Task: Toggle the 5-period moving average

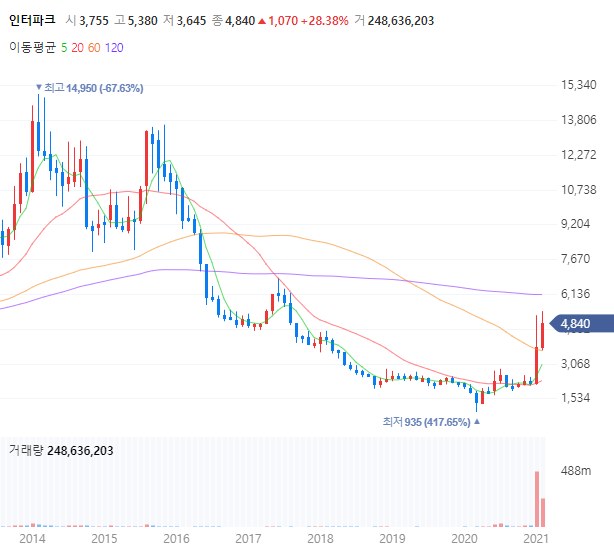Action: coord(64,48)
